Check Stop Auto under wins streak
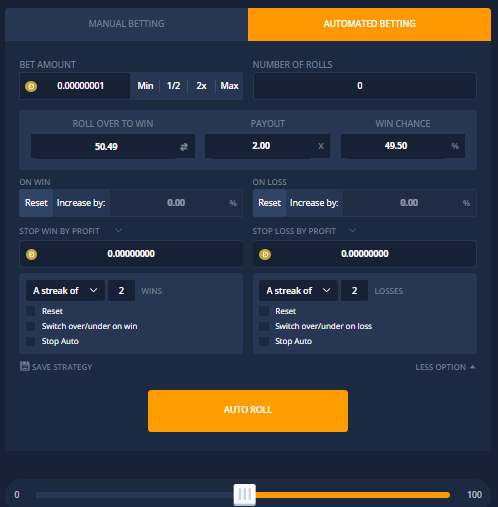498x507 pixels. (31, 341)
